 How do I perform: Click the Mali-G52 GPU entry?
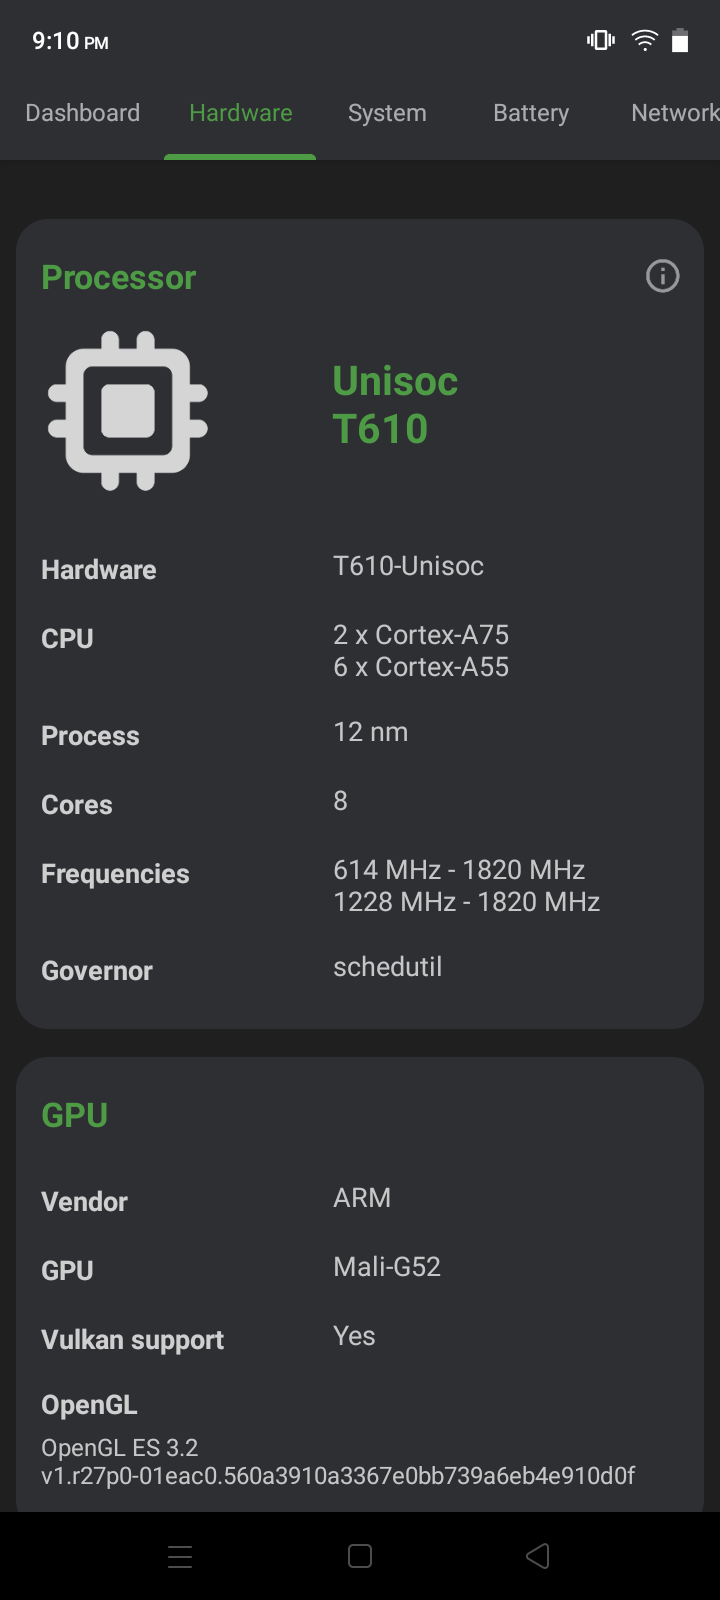pyautogui.click(x=386, y=1266)
